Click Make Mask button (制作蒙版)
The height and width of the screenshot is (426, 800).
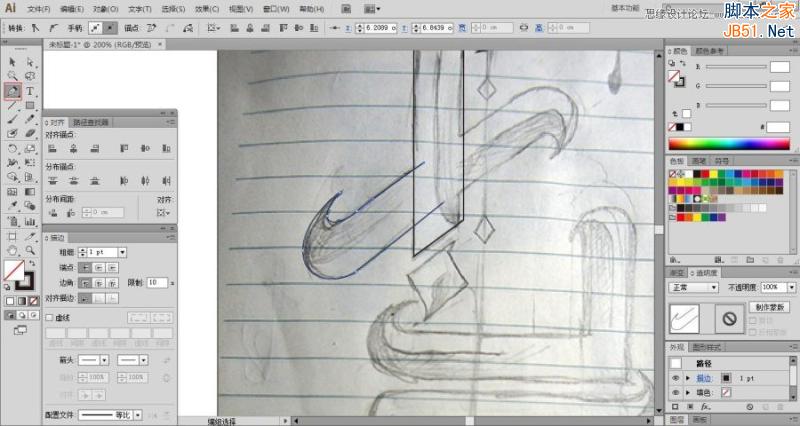[x=769, y=307]
